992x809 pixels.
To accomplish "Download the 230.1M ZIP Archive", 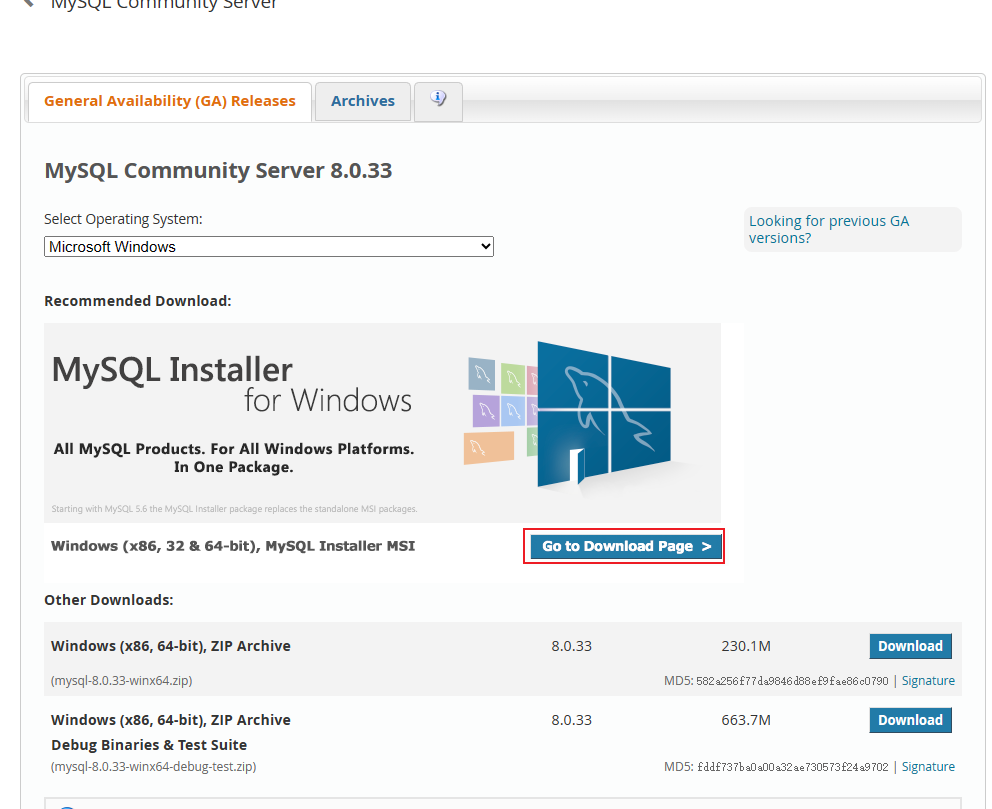I will tap(910, 646).
